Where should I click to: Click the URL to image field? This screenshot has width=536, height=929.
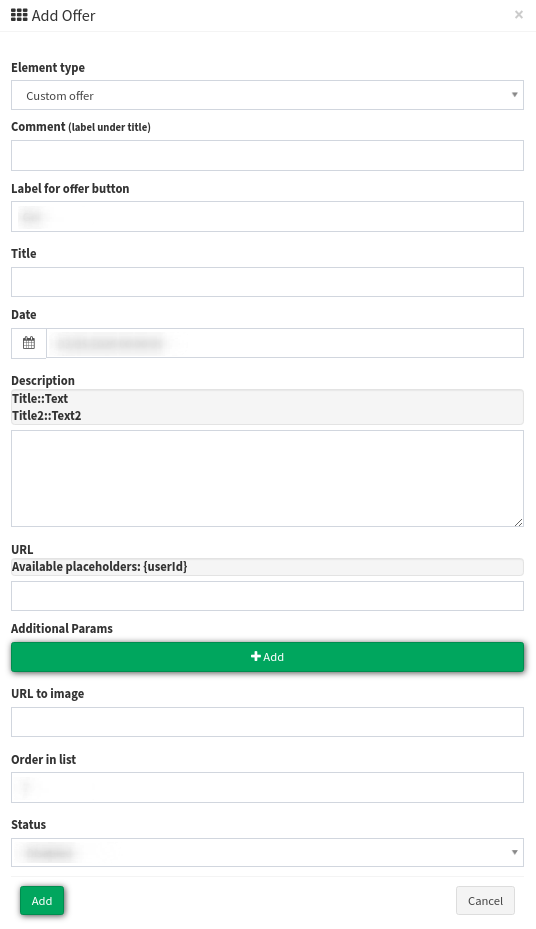(267, 722)
